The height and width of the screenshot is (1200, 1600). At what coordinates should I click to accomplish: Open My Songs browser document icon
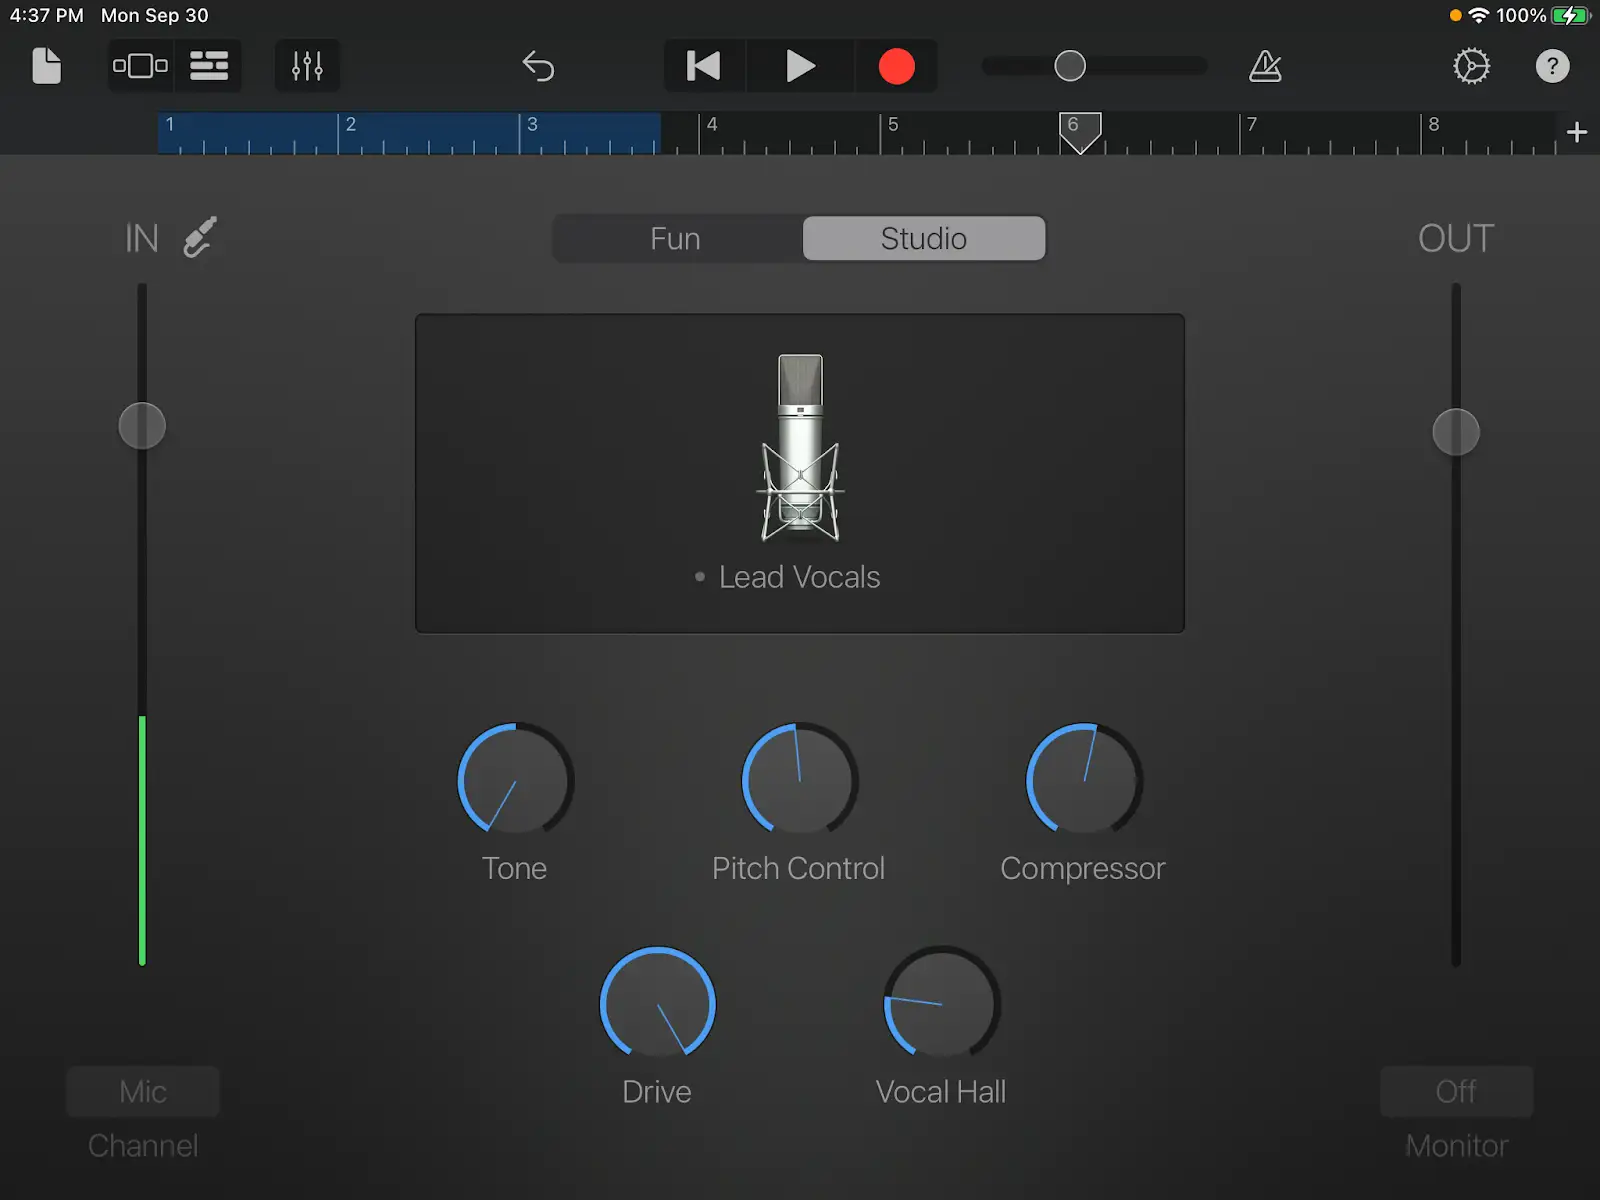click(47, 66)
